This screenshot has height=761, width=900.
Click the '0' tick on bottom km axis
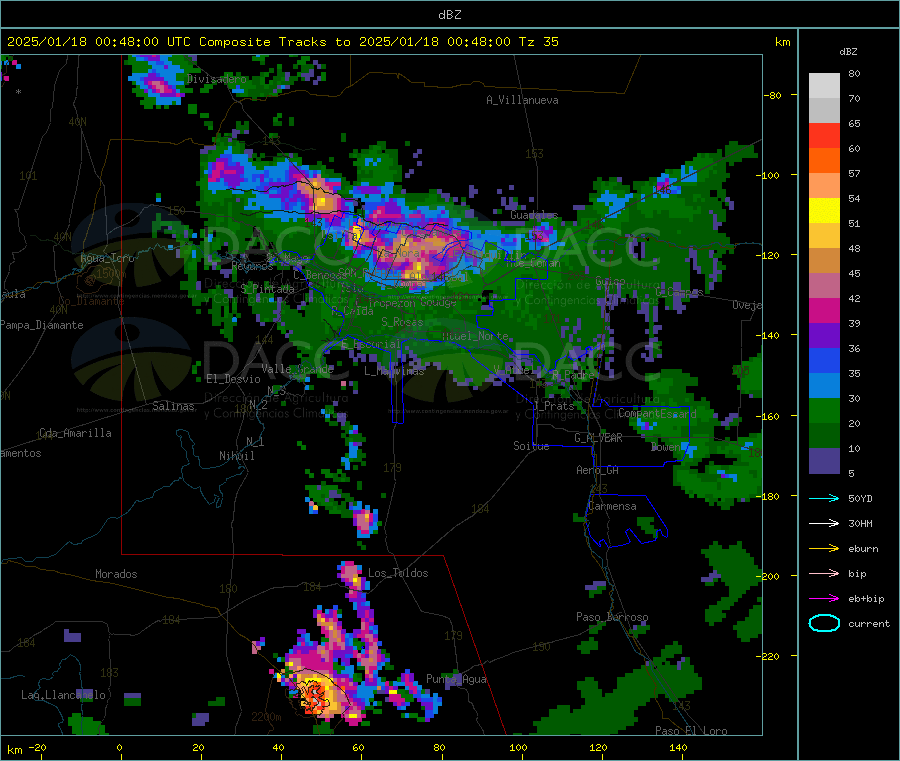pyautogui.click(x=119, y=747)
